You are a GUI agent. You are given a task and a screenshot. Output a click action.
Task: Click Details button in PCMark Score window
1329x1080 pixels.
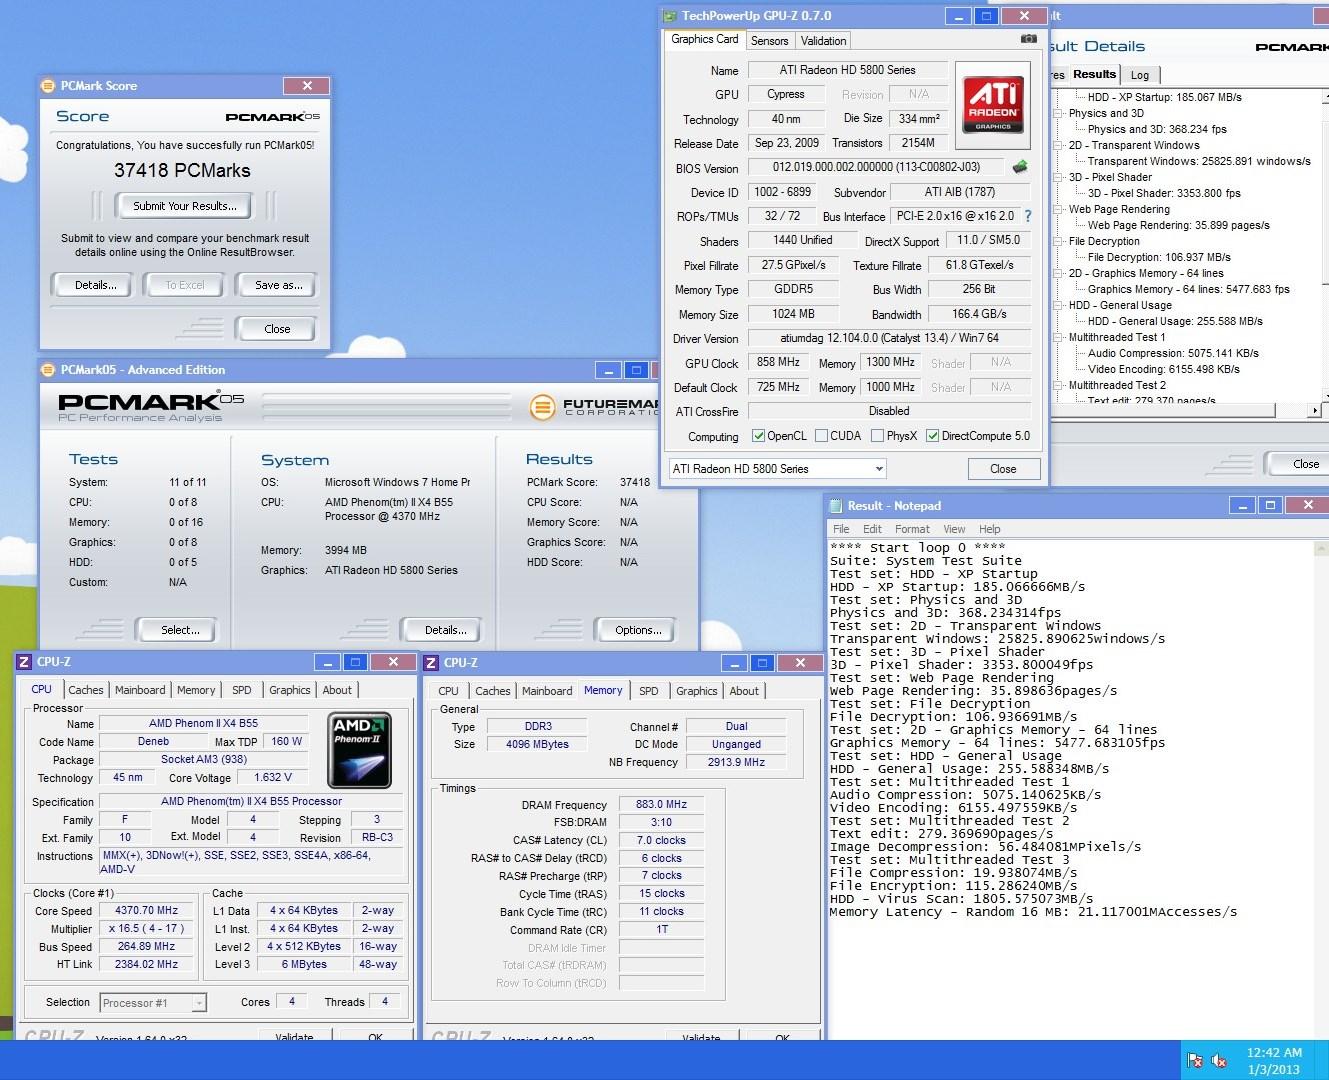tap(96, 285)
